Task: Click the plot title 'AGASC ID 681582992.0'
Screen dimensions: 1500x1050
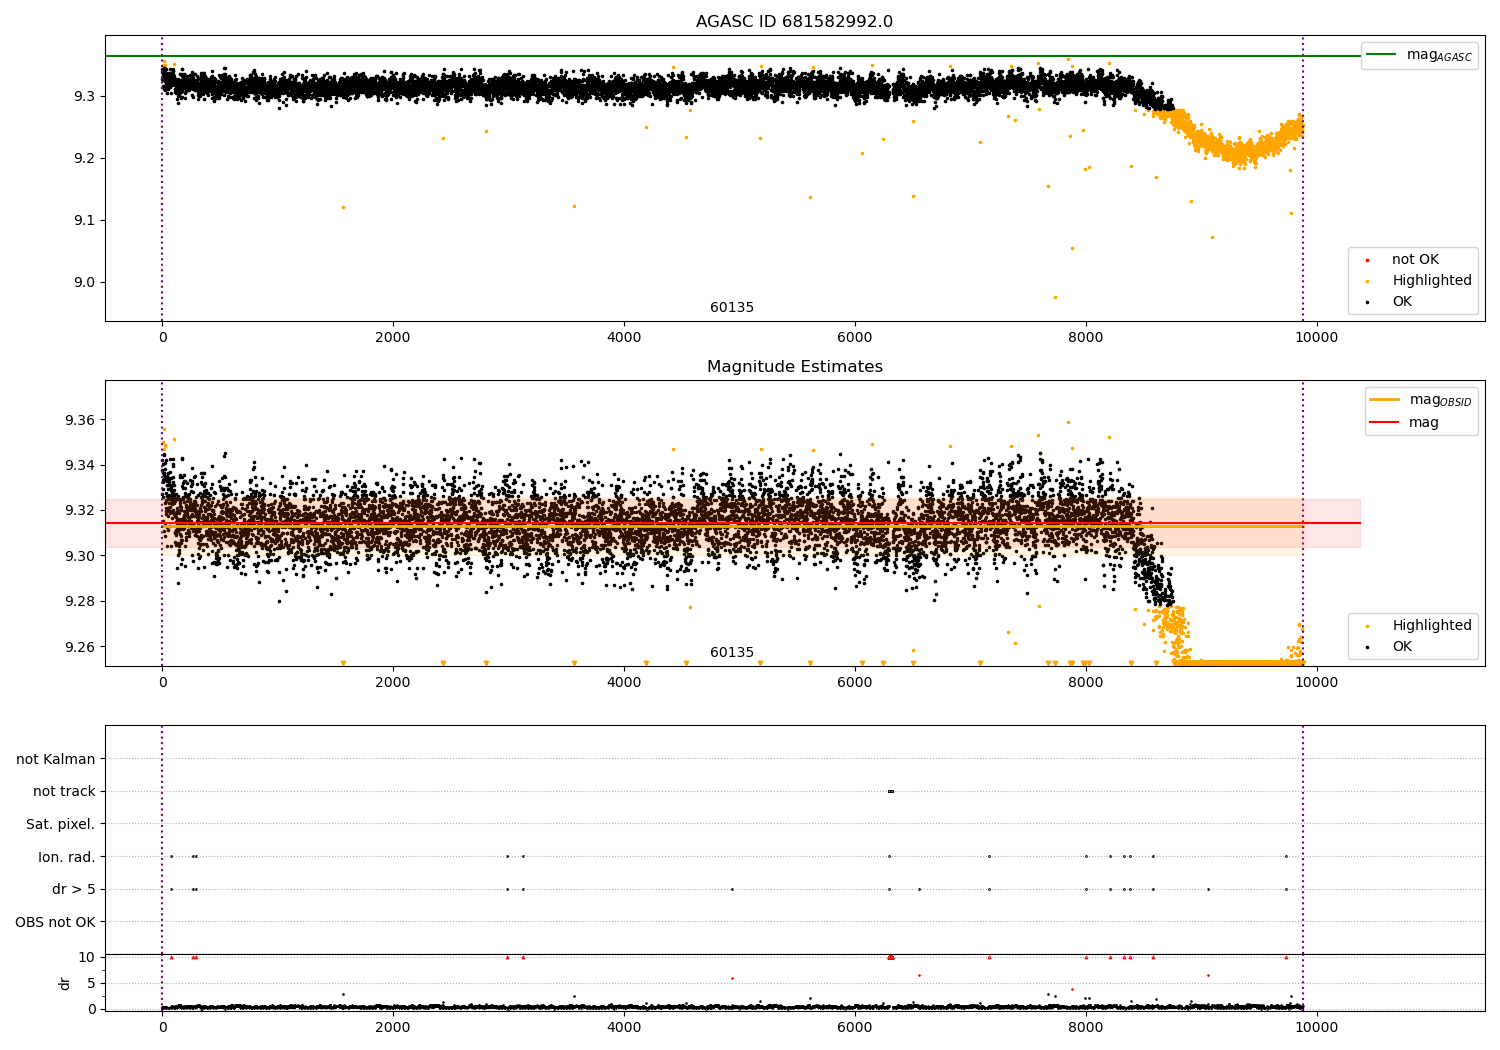Action: click(x=794, y=22)
